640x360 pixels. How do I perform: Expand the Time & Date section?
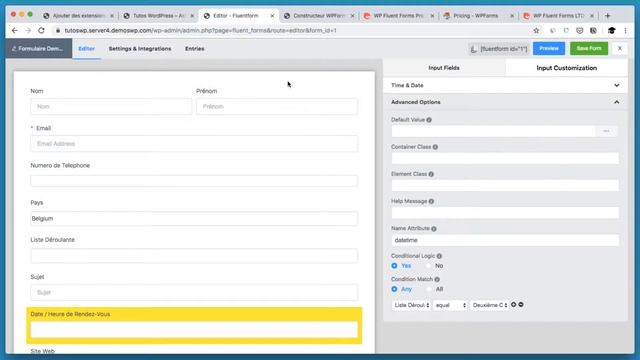(x=505, y=85)
